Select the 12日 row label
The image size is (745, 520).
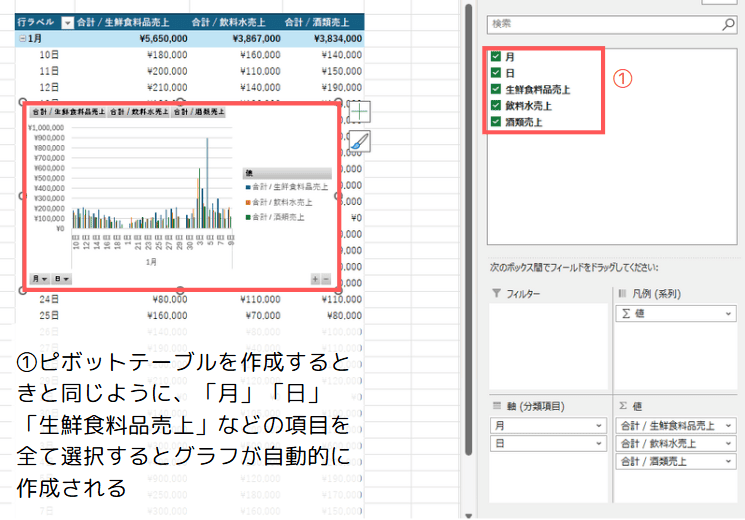(x=49, y=87)
